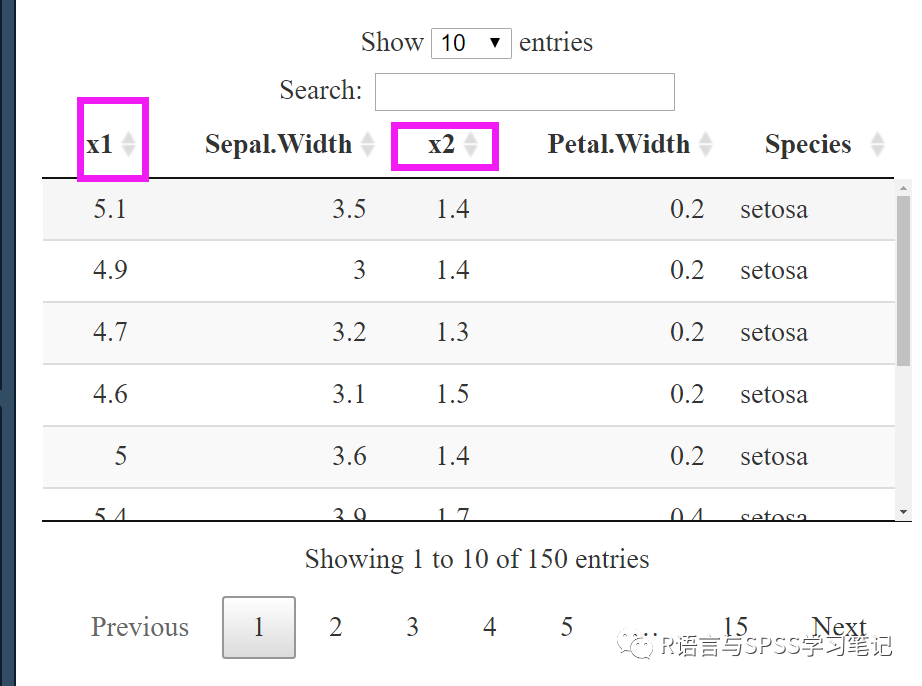Go to Next page
922x686 pixels.
[x=839, y=627]
